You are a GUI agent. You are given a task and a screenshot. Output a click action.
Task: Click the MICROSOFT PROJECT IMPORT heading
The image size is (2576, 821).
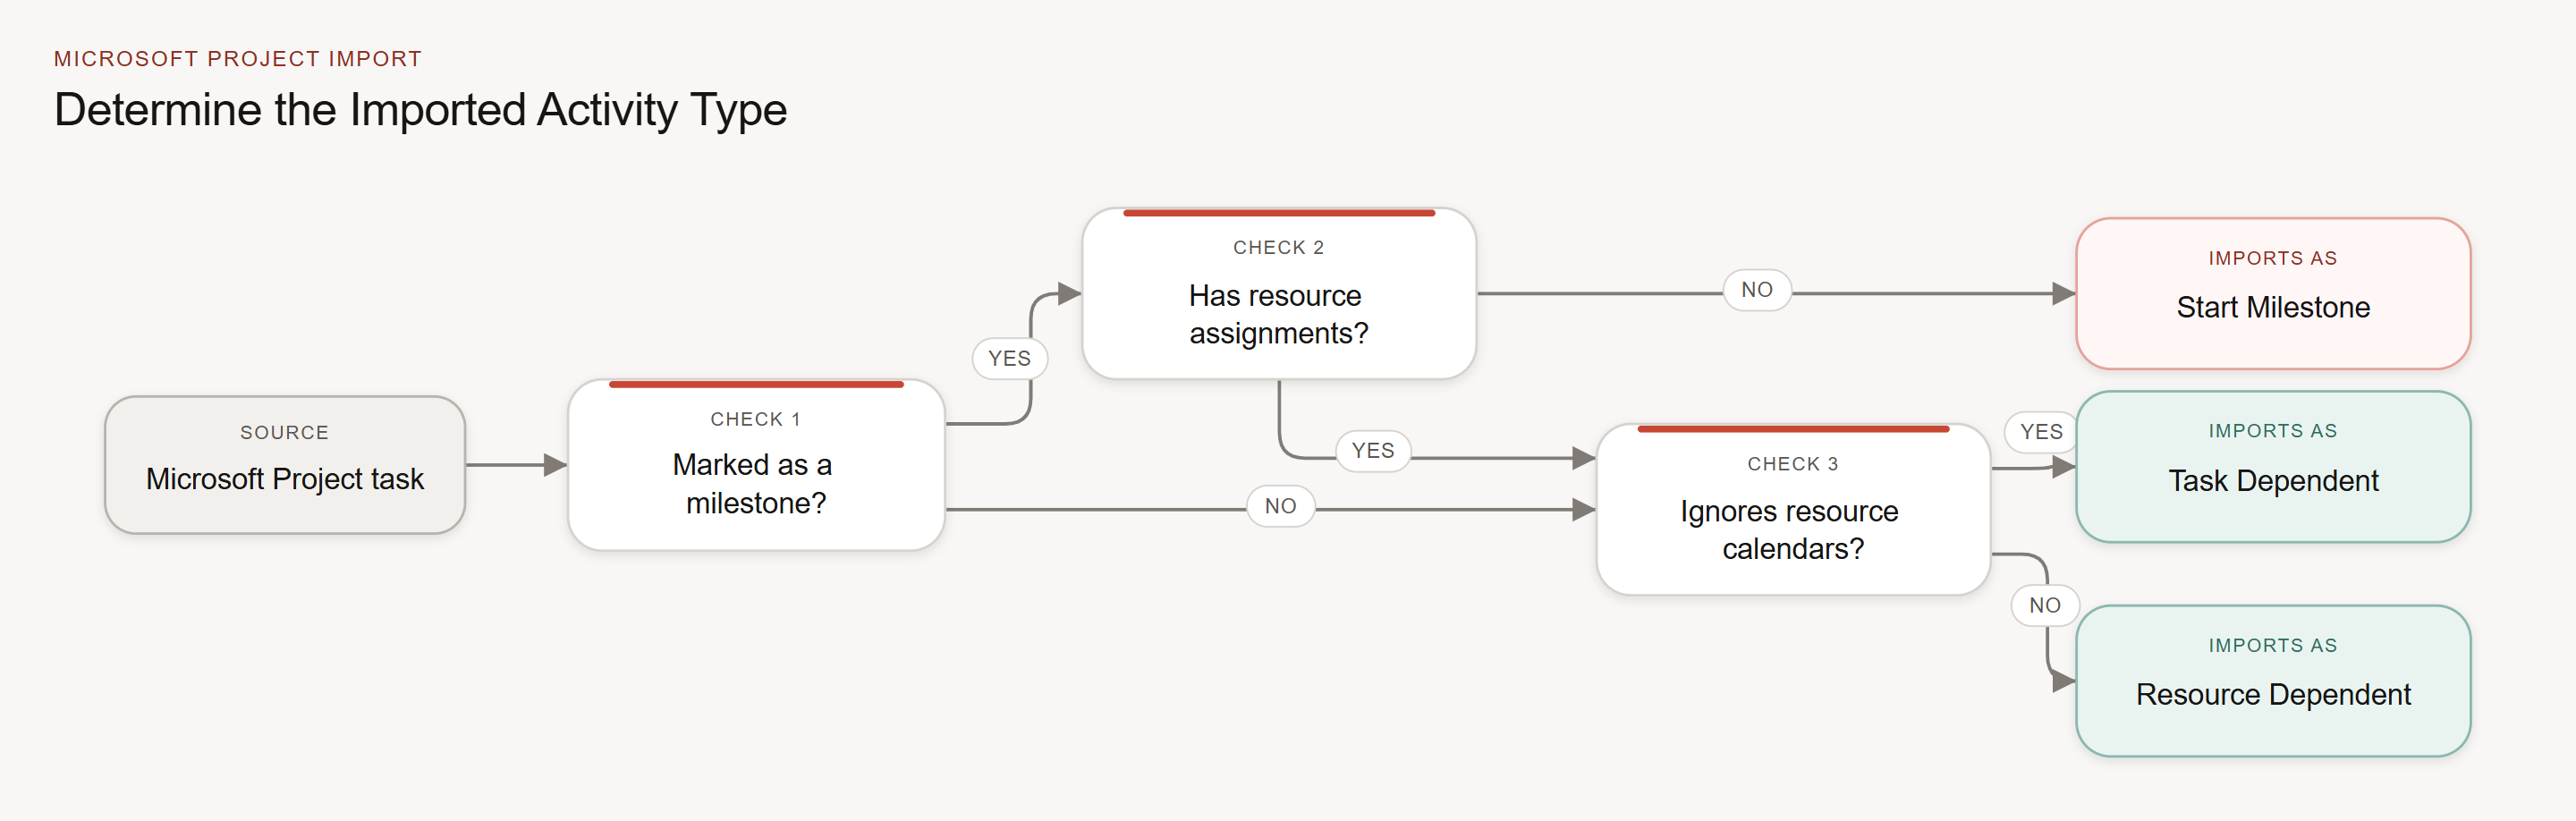(238, 59)
